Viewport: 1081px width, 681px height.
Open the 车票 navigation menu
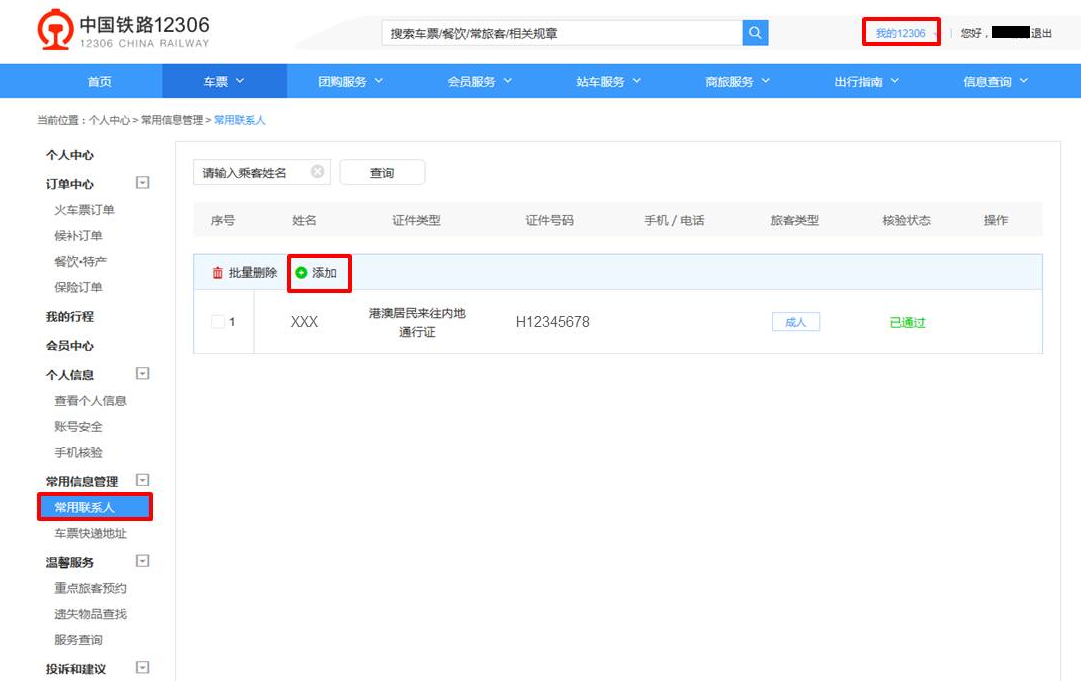click(224, 82)
